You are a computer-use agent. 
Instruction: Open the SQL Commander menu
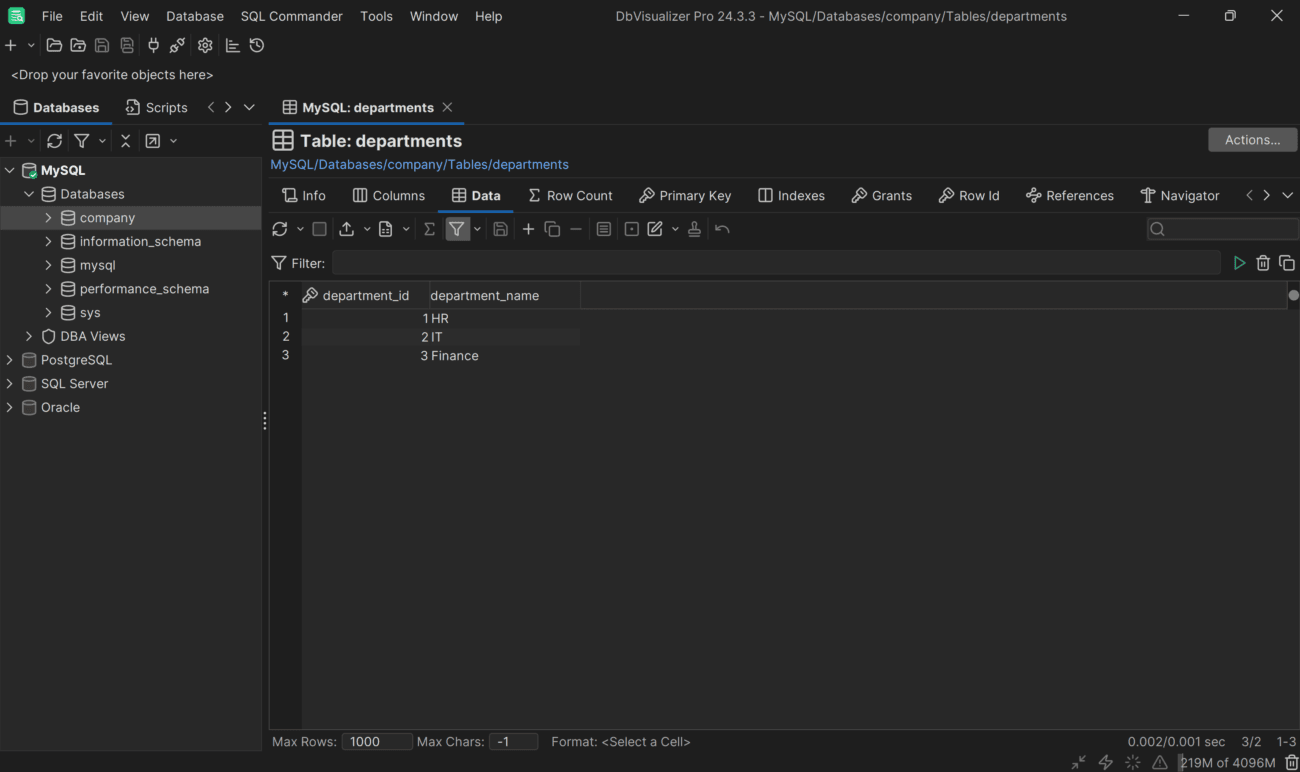click(x=291, y=15)
